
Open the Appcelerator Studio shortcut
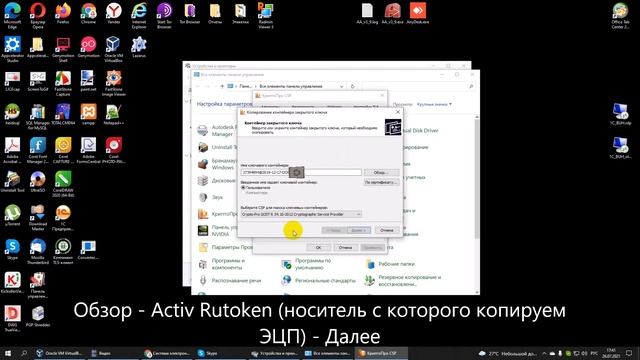point(12,49)
